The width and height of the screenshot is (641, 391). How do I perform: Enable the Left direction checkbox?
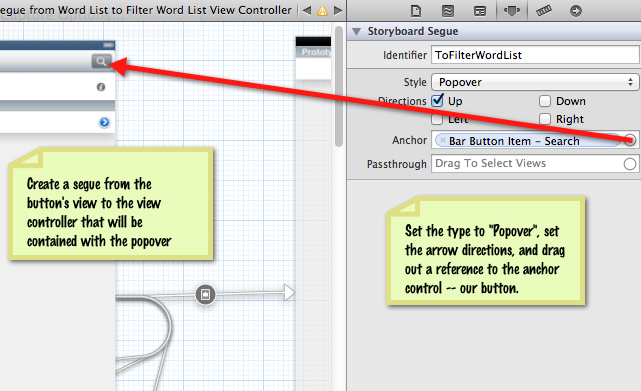pyautogui.click(x=437, y=119)
